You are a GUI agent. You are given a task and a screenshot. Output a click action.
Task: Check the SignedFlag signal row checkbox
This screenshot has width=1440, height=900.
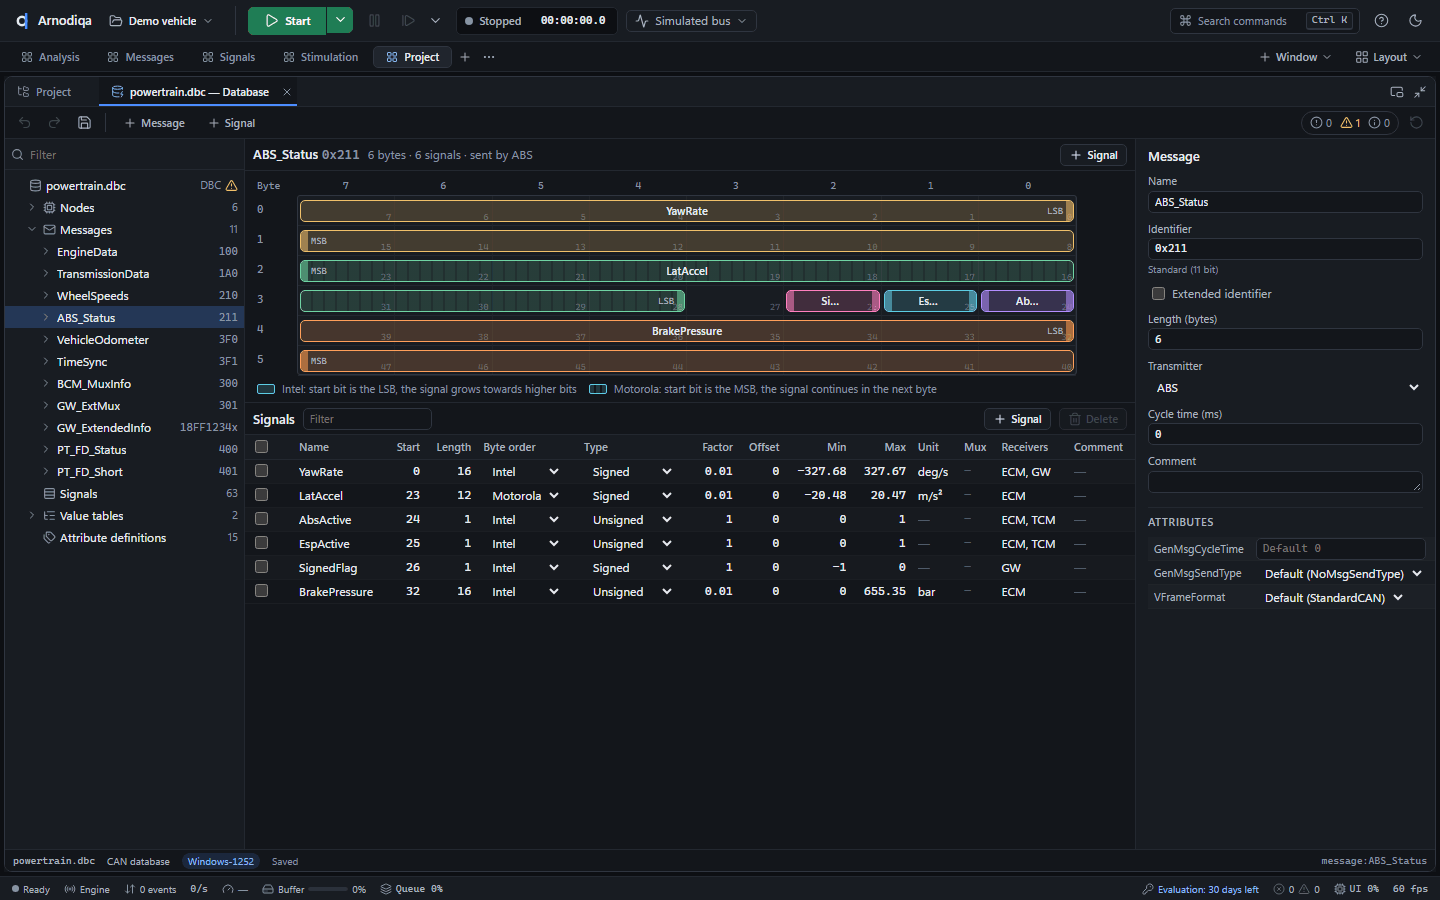pos(261,567)
